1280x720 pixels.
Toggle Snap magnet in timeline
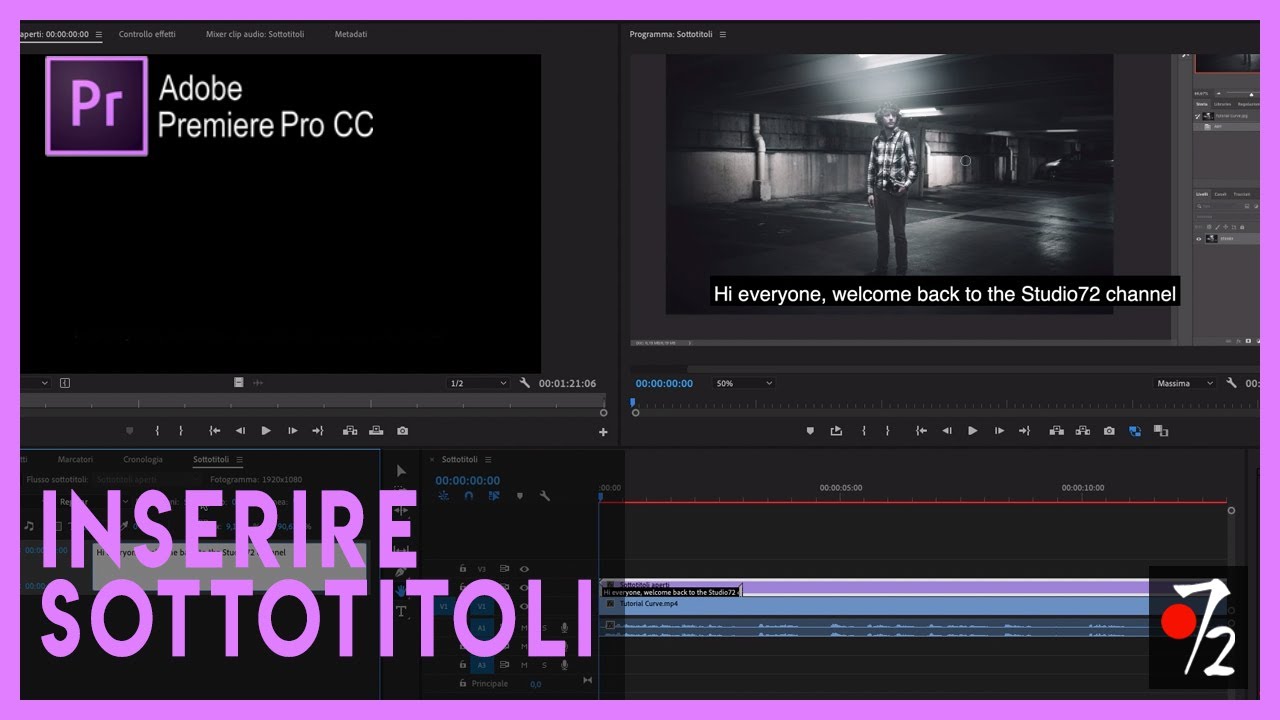[x=469, y=496]
